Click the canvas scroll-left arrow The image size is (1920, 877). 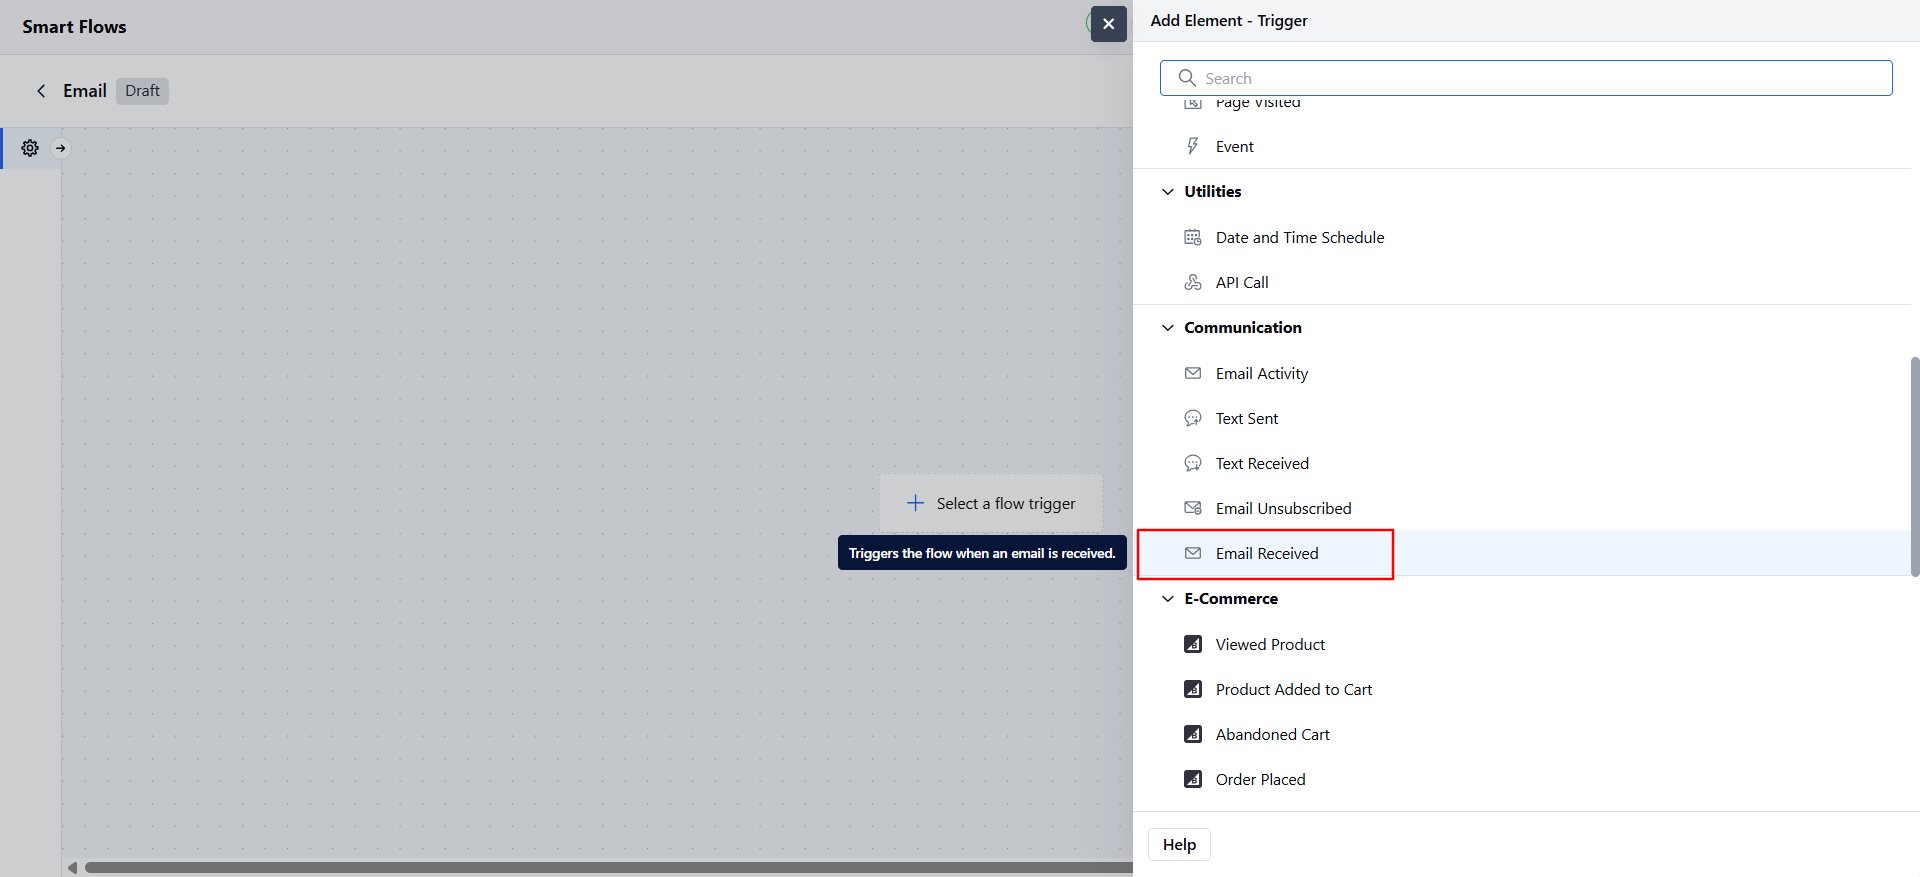point(72,867)
